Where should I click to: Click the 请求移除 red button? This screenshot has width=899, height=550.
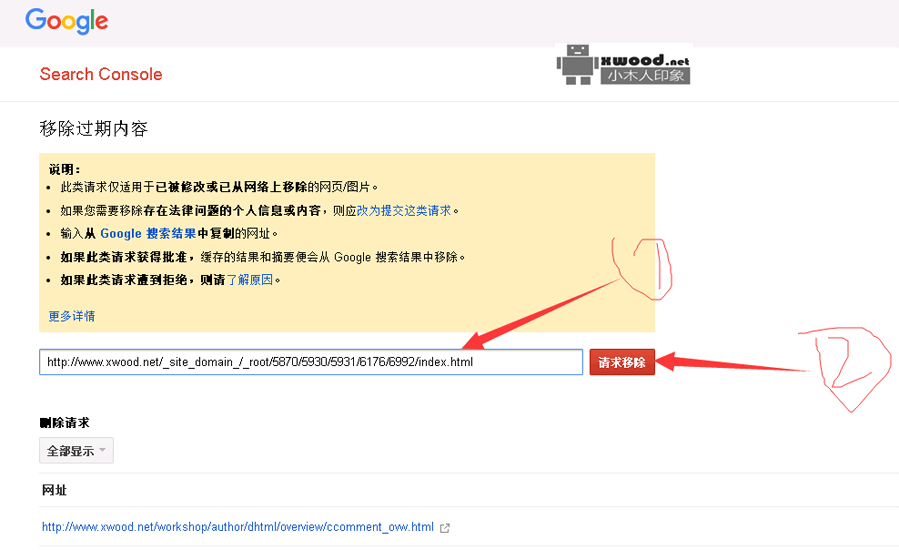click(x=622, y=362)
